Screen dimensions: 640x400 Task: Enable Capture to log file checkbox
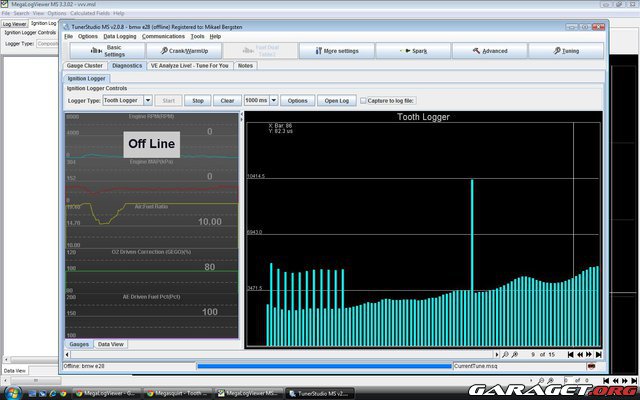pyautogui.click(x=362, y=101)
